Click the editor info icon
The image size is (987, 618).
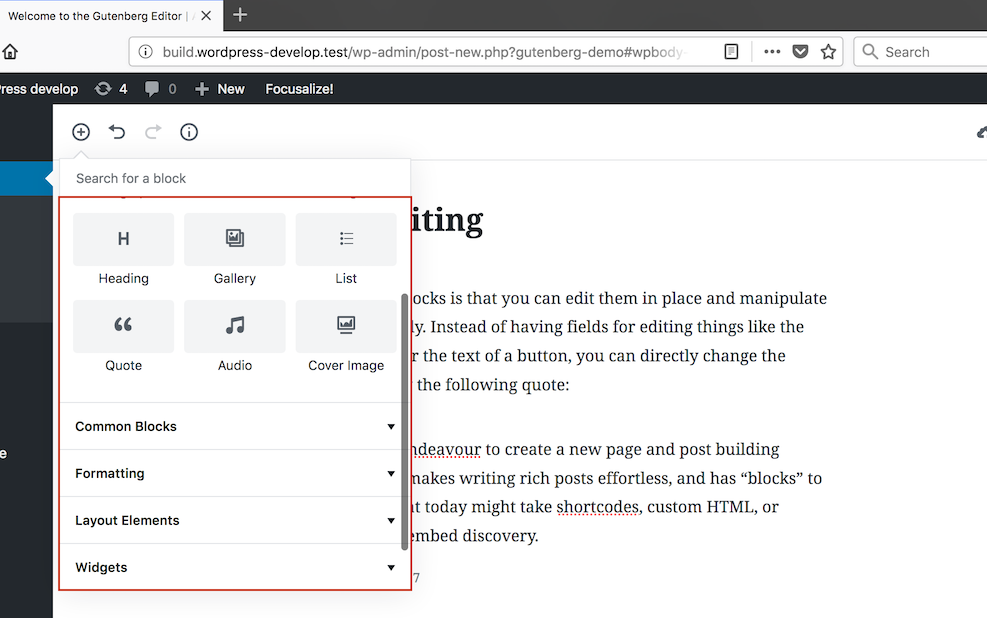[x=189, y=131]
